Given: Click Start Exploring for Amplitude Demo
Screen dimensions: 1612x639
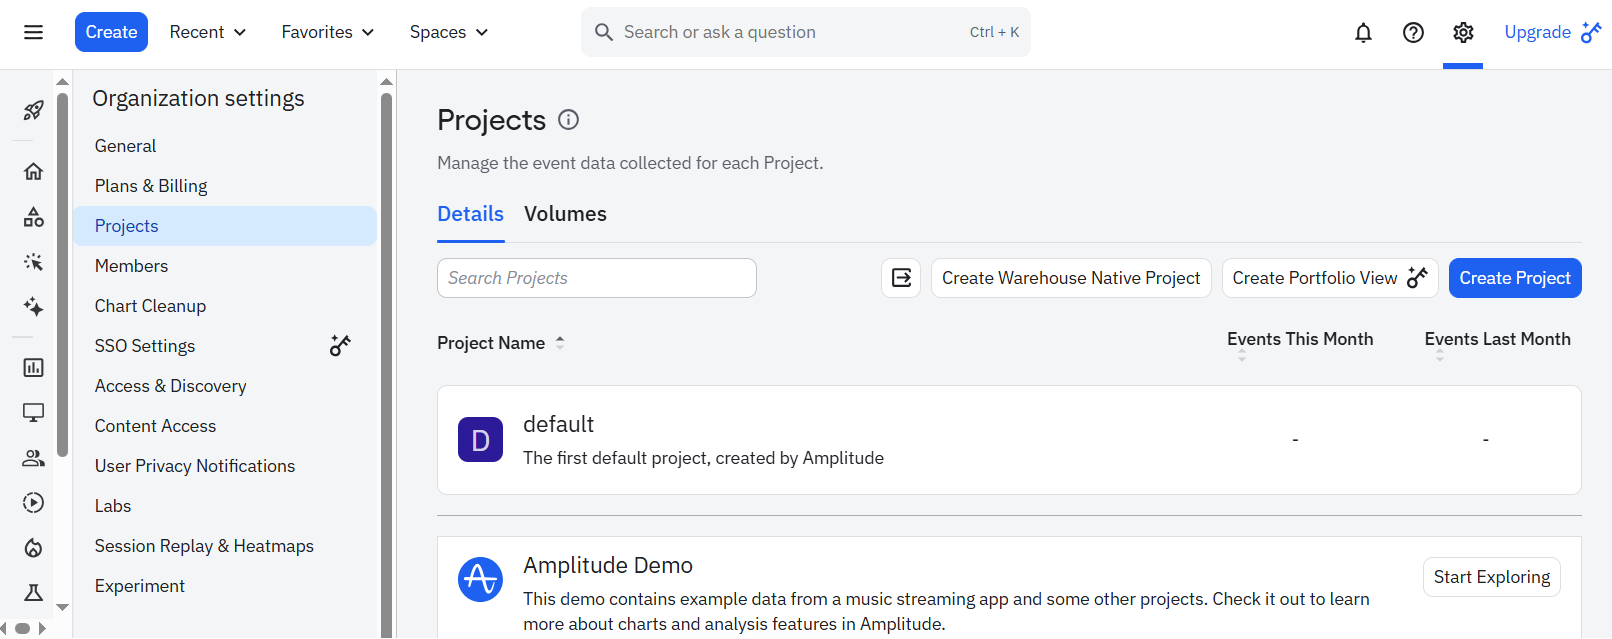Looking at the screenshot, I should tap(1491, 577).
